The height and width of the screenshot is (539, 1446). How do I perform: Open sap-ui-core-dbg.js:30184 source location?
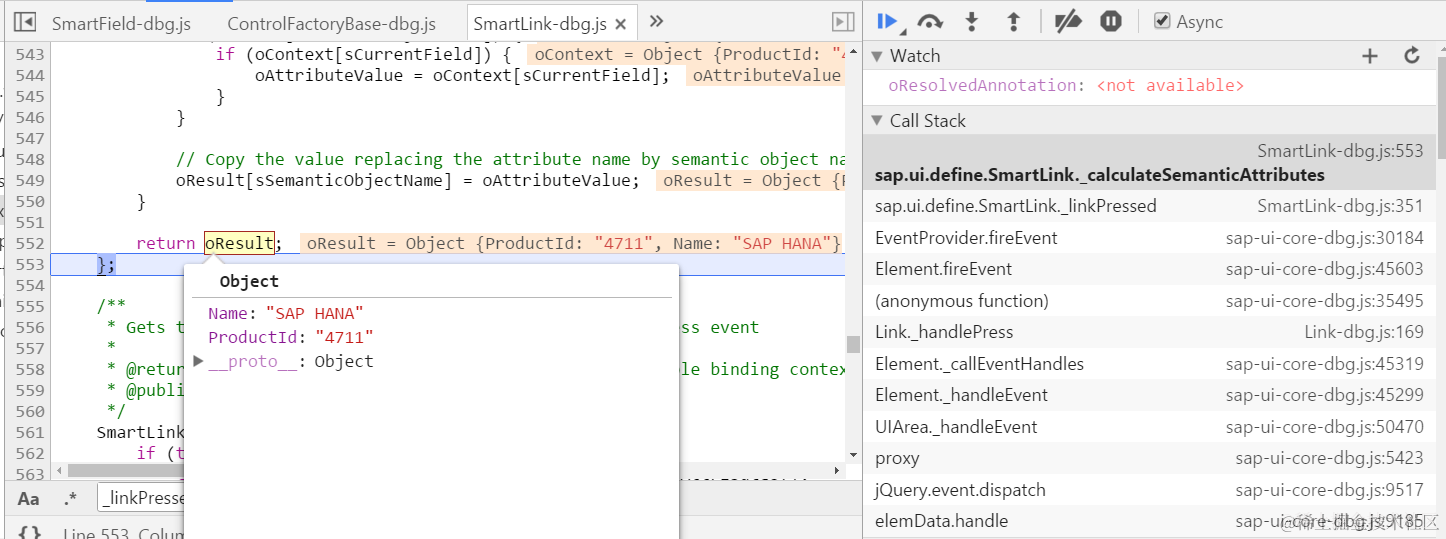[x=1325, y=238]
